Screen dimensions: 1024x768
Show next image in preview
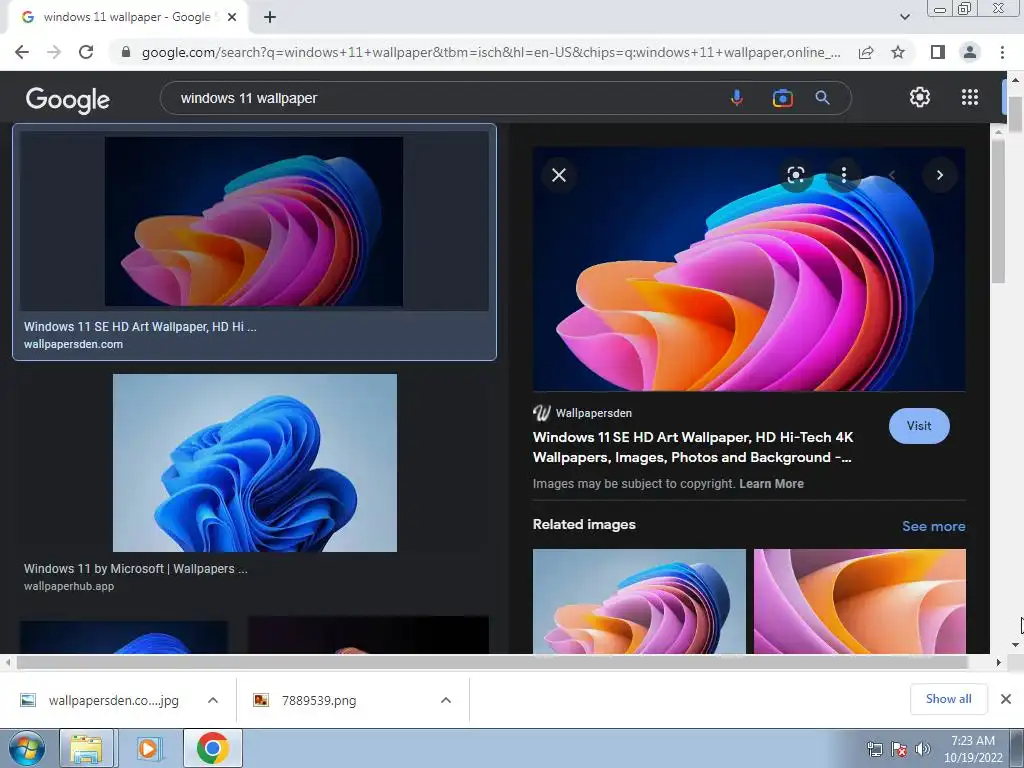940,175
